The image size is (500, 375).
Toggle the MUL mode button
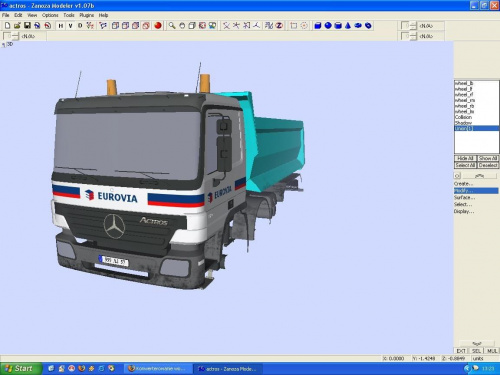coord(492,351)
